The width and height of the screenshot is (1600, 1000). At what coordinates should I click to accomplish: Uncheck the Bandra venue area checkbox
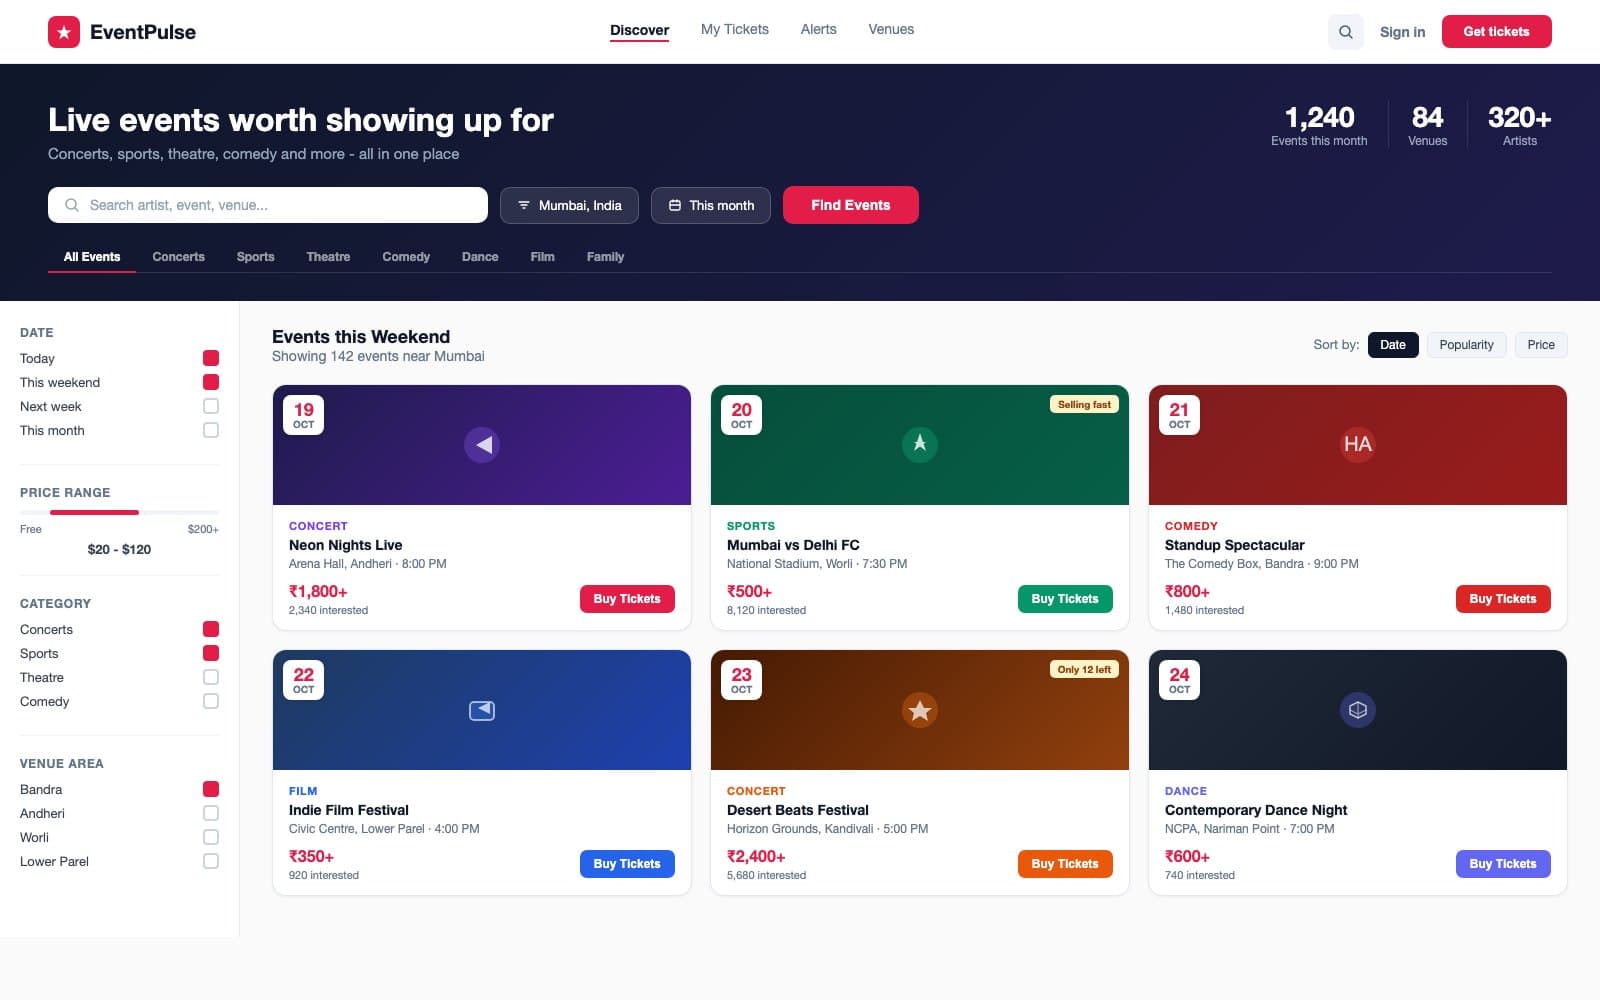211,789
